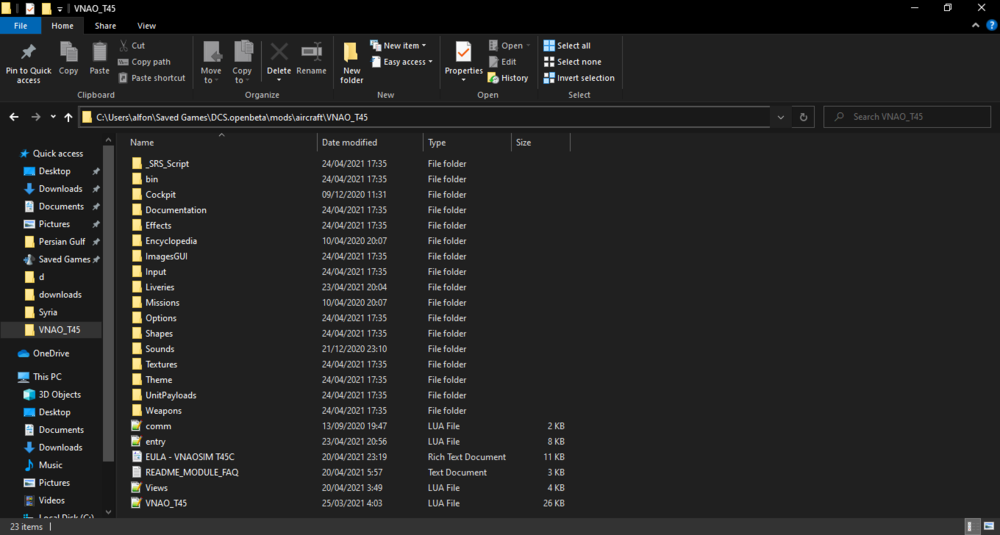Click the Paste ribbon icon
The image size is (1000, 535).
point(99,52)
